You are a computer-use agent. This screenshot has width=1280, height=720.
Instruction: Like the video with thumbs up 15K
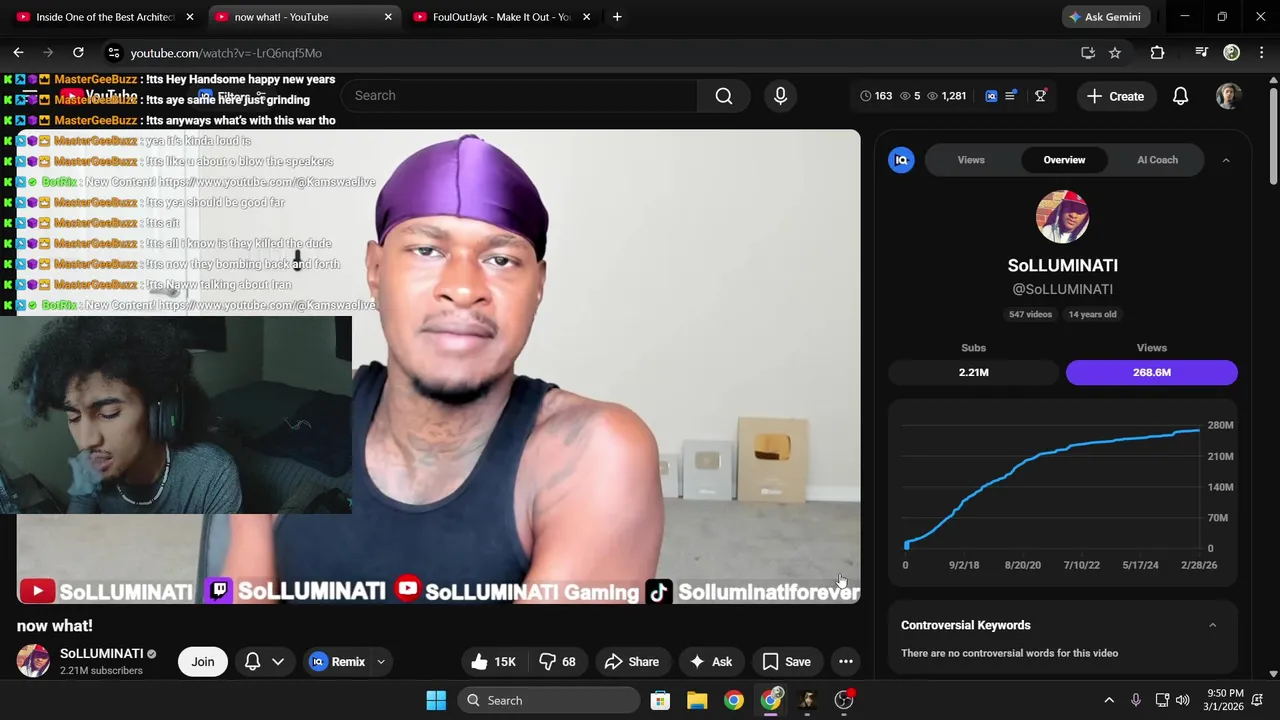pyautogui.click(x=493, y=662)
